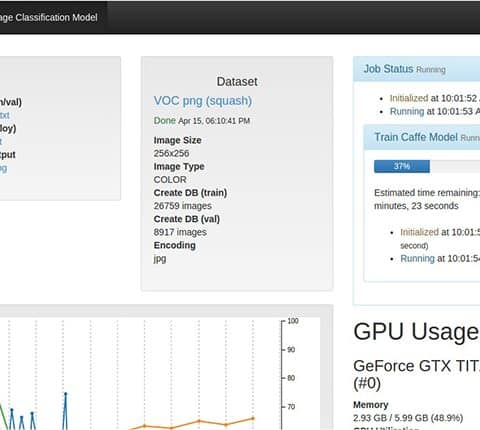Click the Image Classification Model navbar title

tap(49, 17)
